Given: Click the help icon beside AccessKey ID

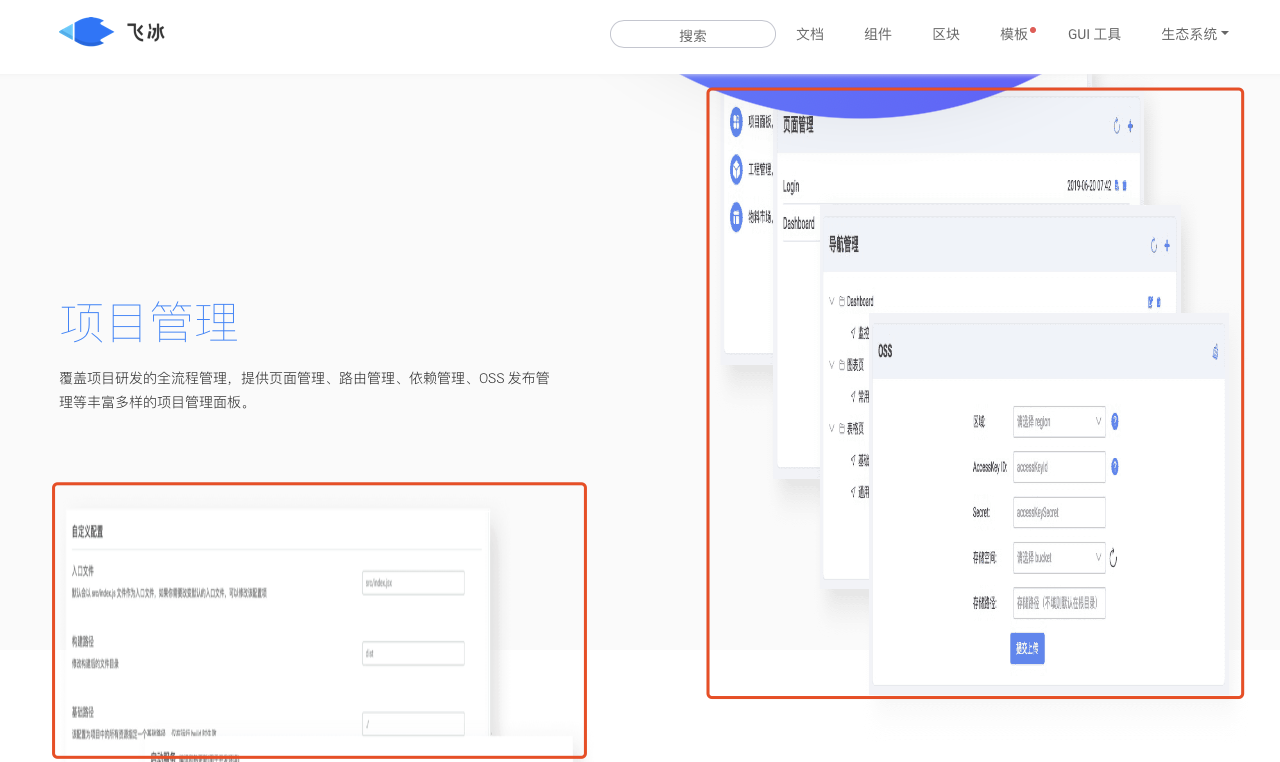Looking at the screenshot, I should [1115, 467].
